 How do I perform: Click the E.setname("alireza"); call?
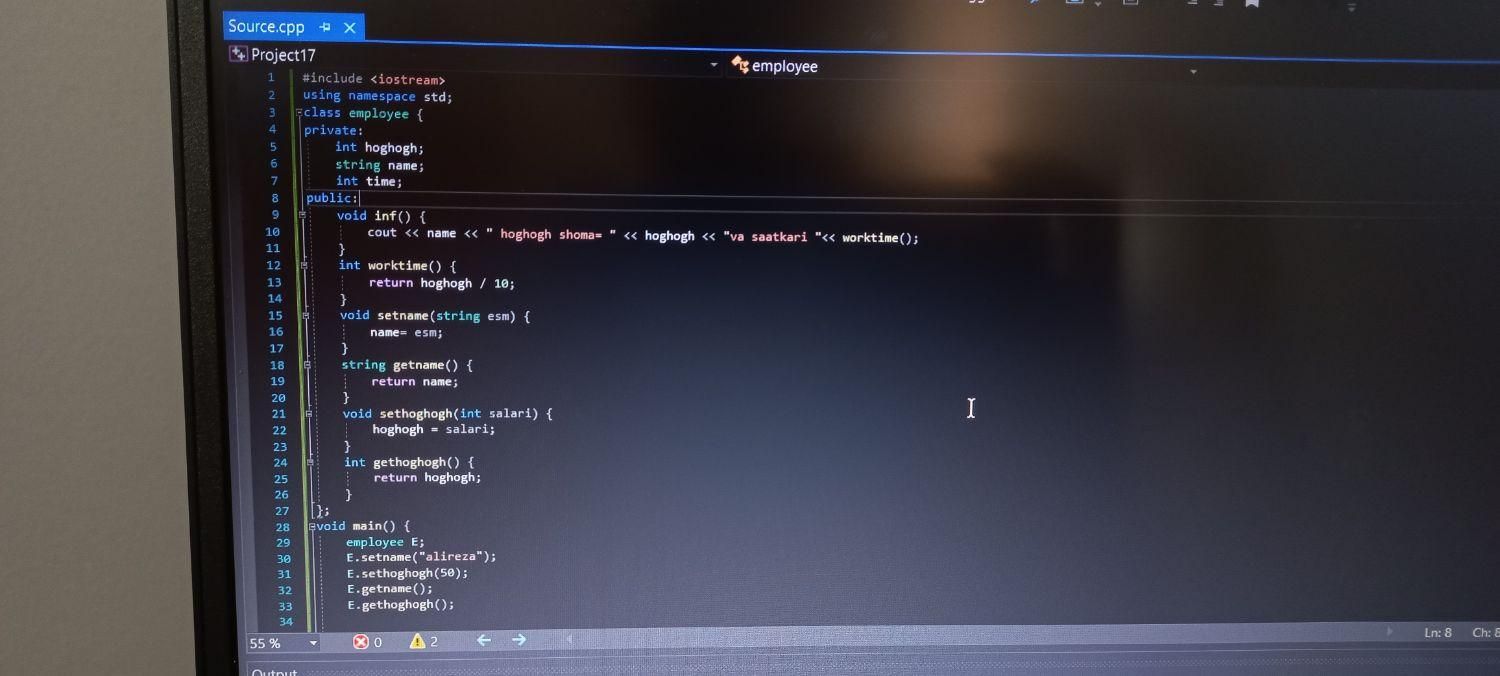pyautogui.click(x=421, y=557)
